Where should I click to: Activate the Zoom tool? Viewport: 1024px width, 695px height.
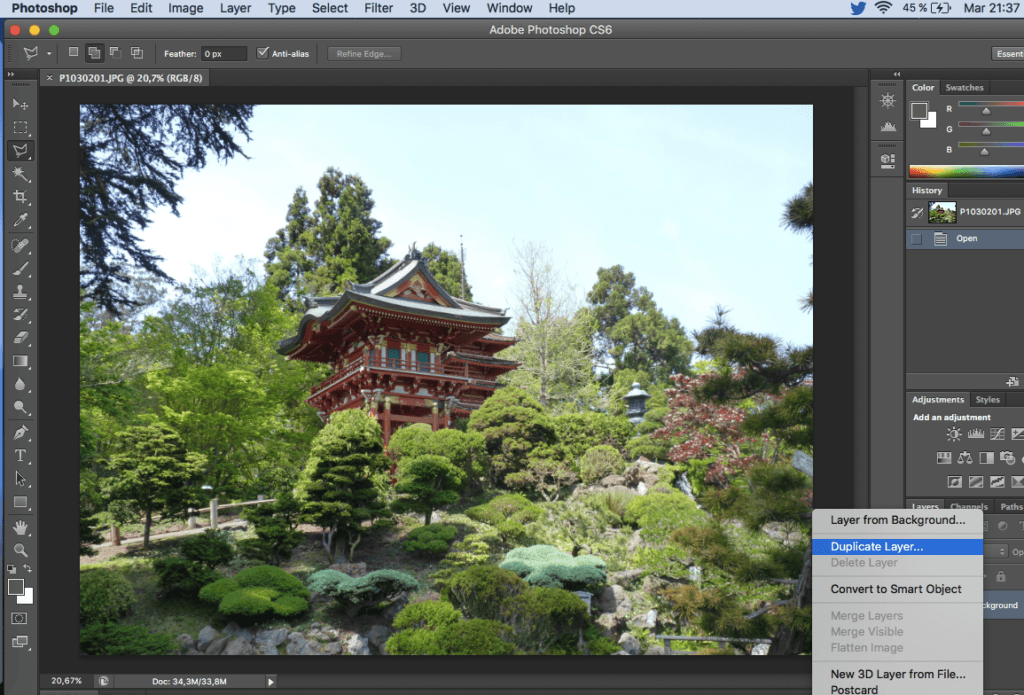point(20,550)
